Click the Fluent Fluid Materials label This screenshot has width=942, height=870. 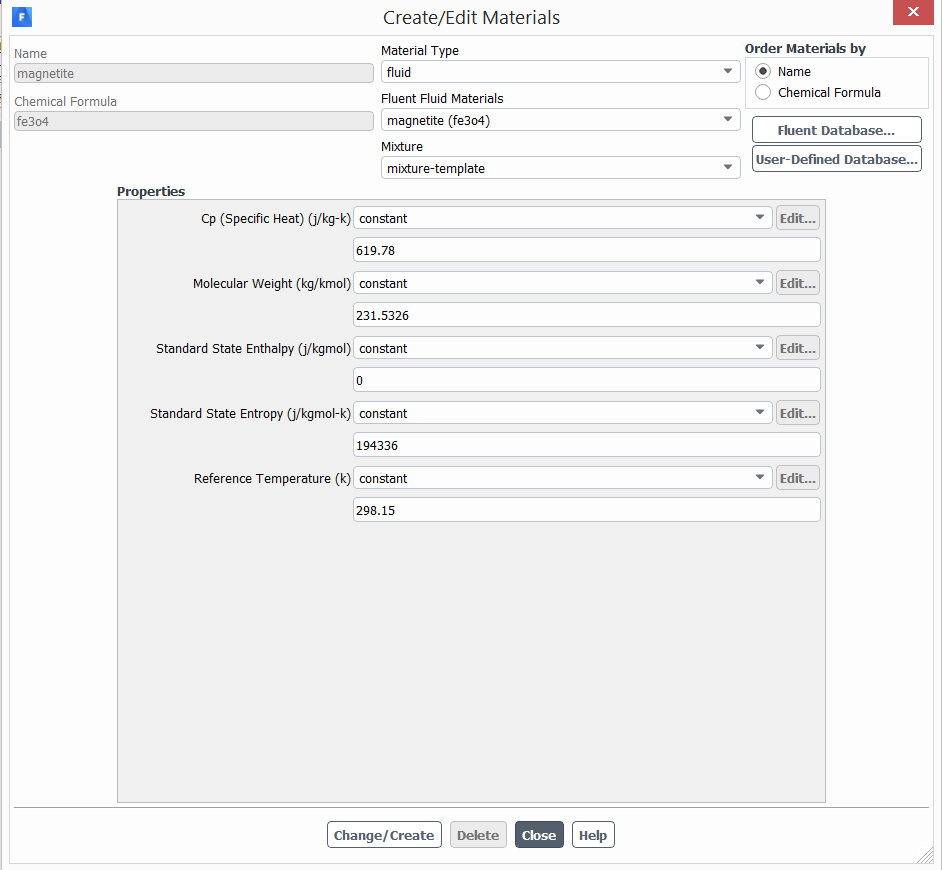click(x=442, y=99)
